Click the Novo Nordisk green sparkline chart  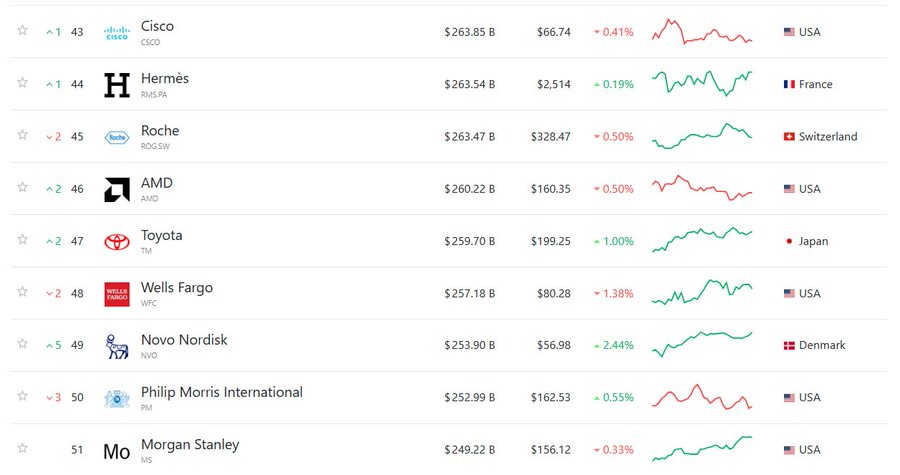pyautogui.click(x=701, y=343)
